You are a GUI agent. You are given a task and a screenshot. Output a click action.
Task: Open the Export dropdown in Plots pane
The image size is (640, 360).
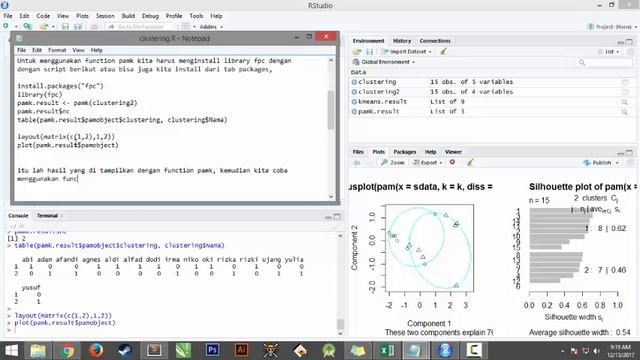pos(427,162)
